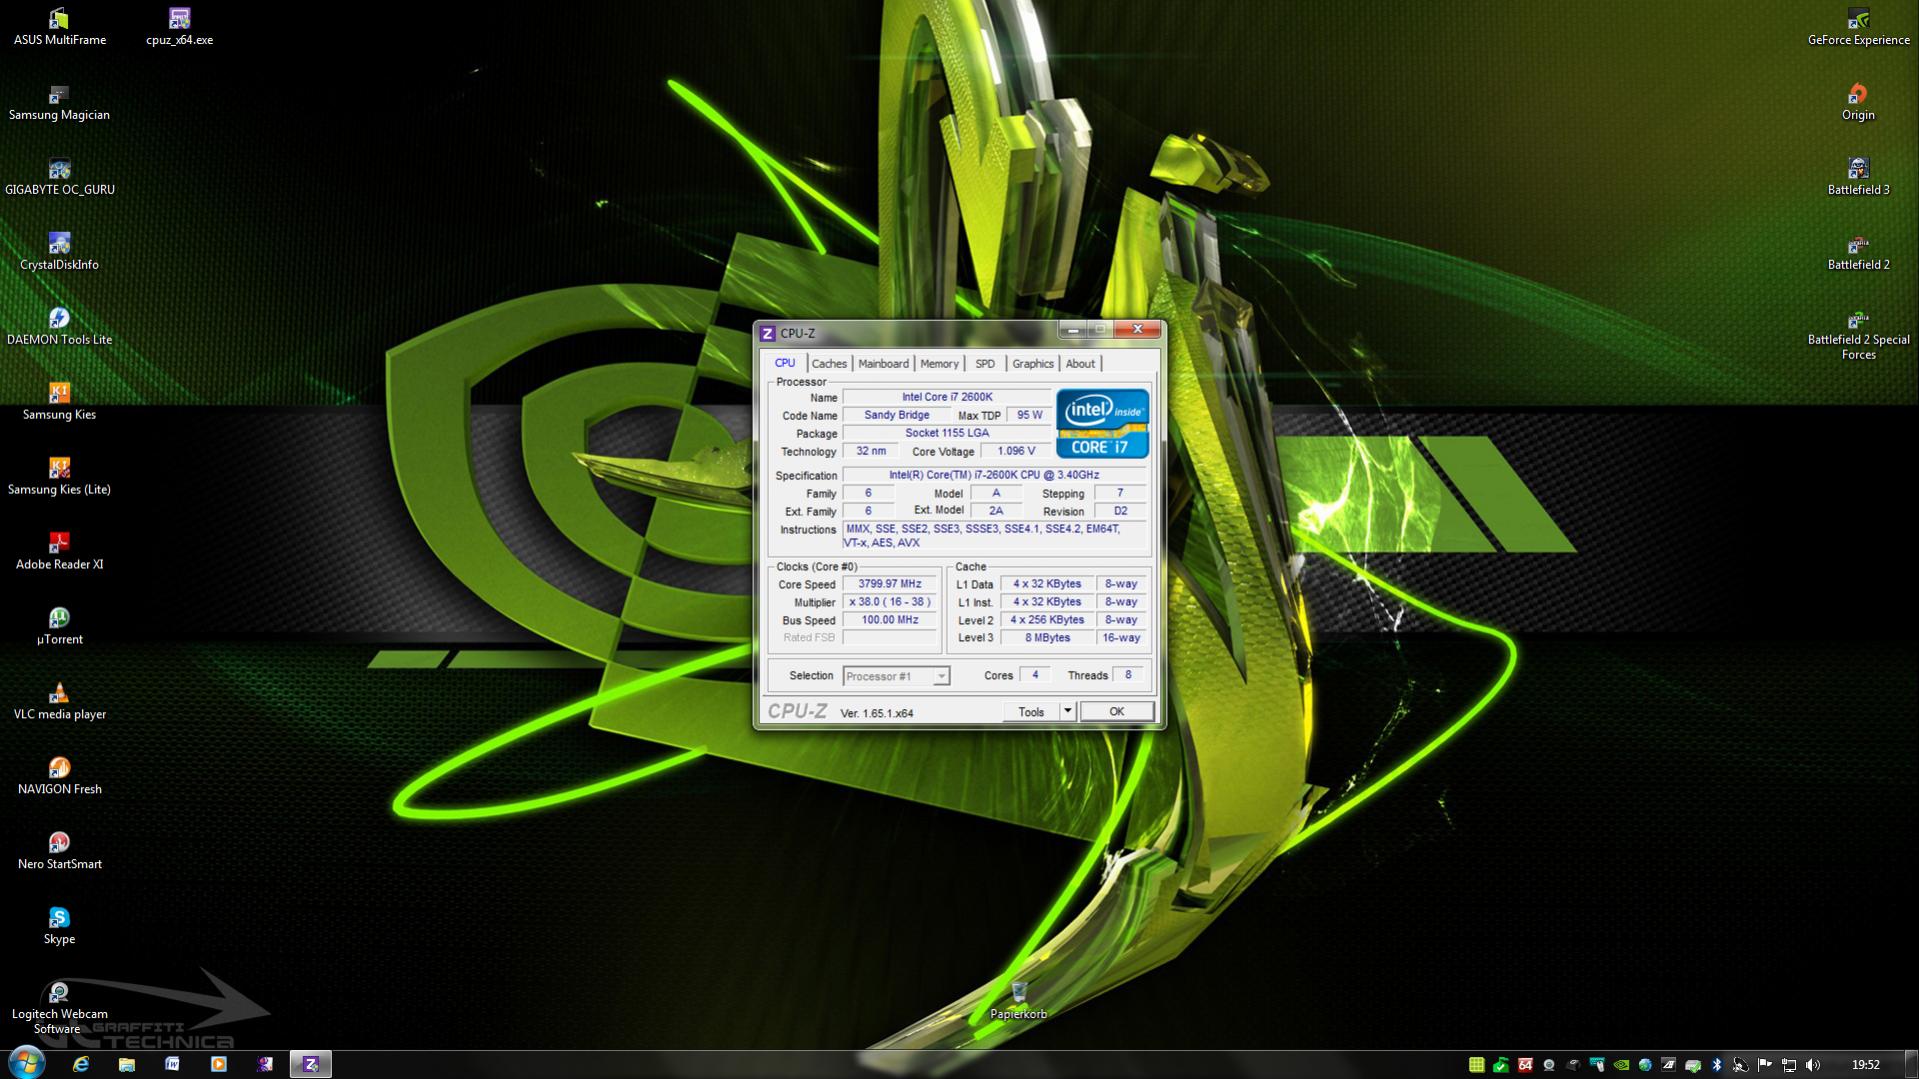The image size is (1919, 1079).
Task: Launch Origin desktop shortcut
Action: tap(1858, 103)
